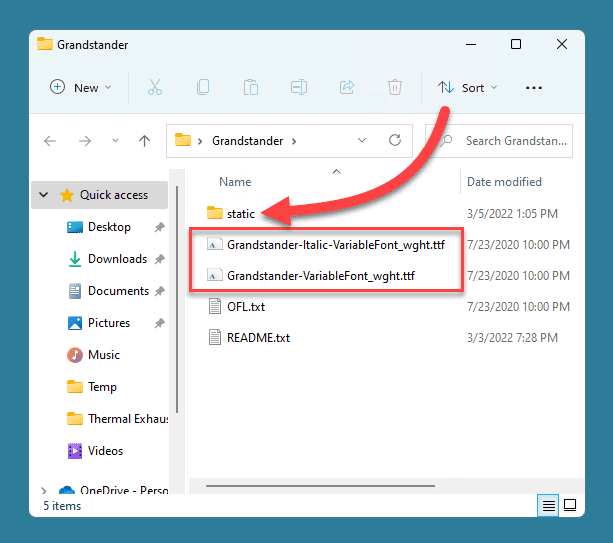Click font icon of Grandstander-VariableFont_wght.ttf
This screenshot has height=543, width=613.
point(215,276)
